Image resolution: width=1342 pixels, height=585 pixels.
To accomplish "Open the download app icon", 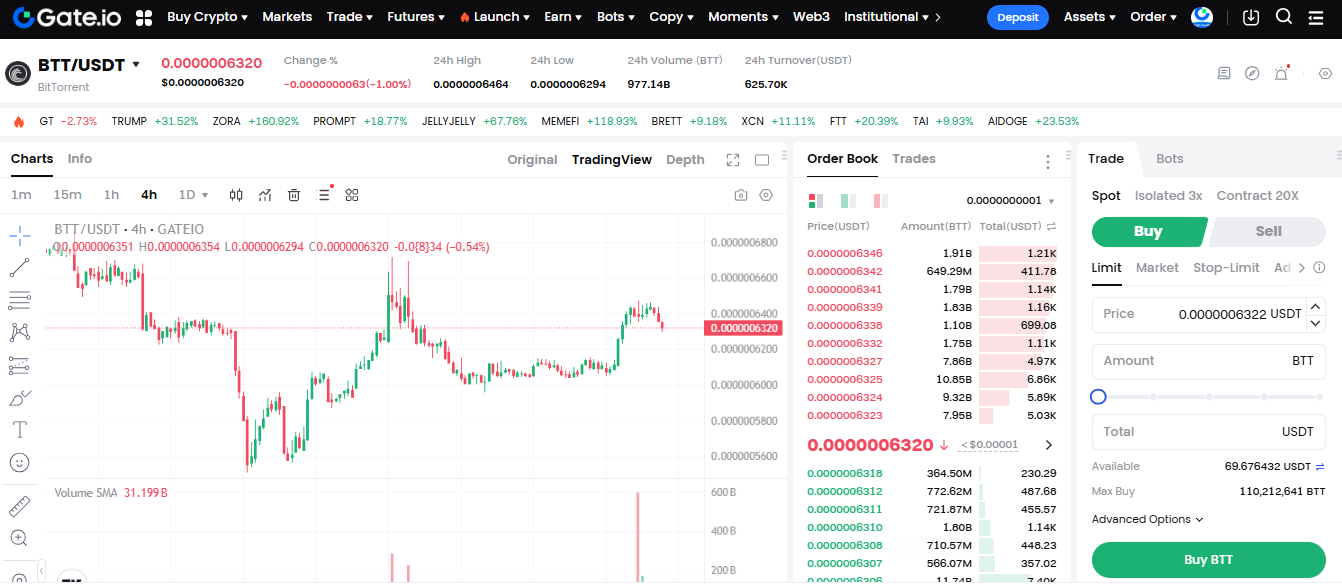I will pyautogui.click(x=1251, y=17).
